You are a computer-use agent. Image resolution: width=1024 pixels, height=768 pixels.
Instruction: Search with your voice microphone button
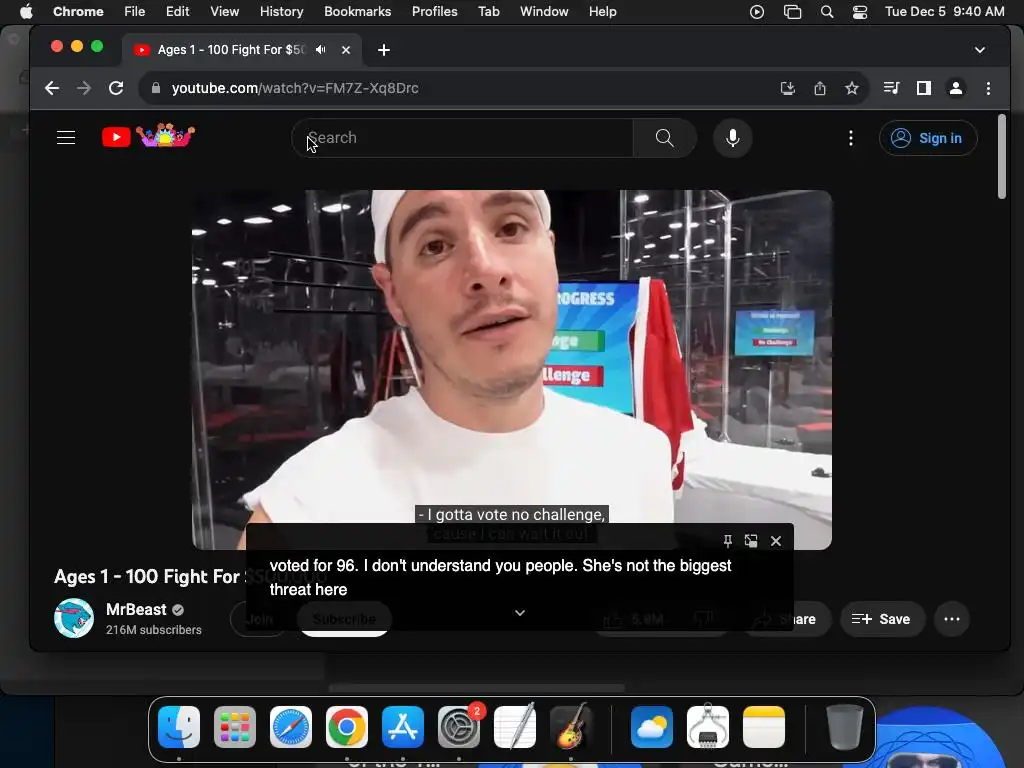click(x=733, y=138)
